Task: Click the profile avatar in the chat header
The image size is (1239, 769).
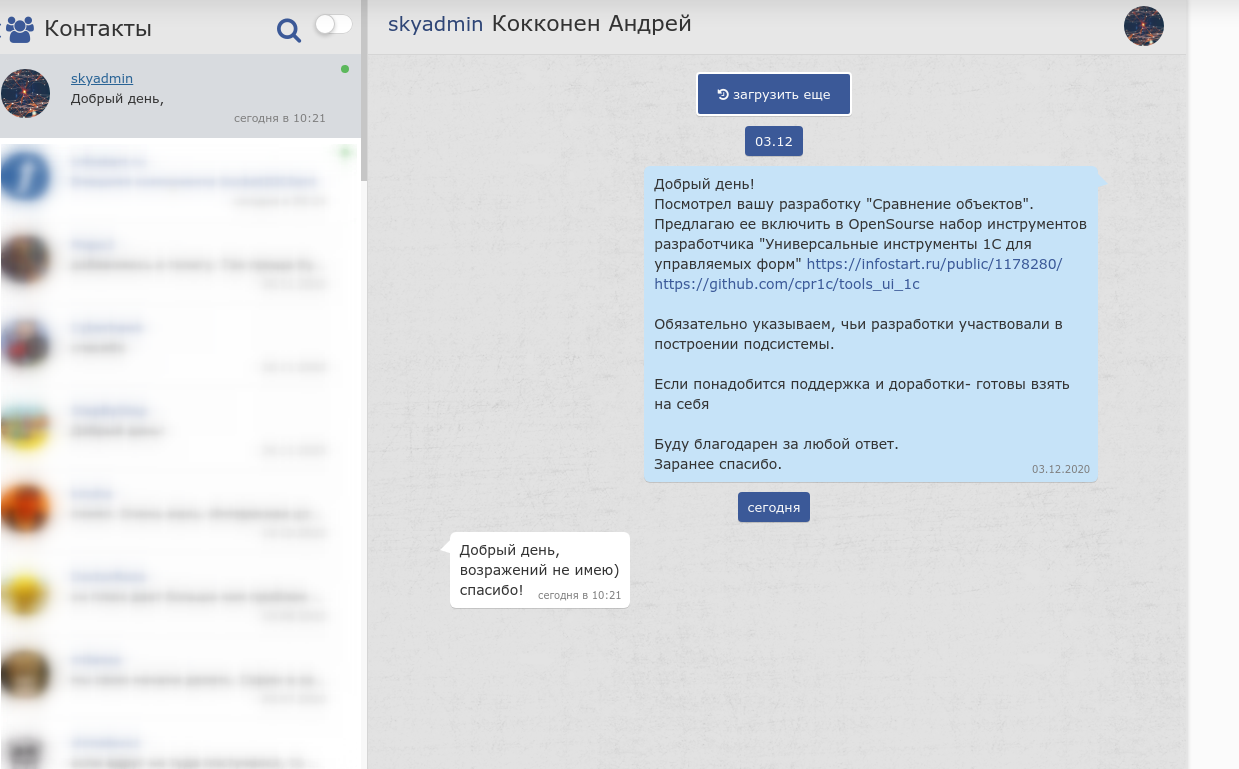Action: click(1143, 26)
